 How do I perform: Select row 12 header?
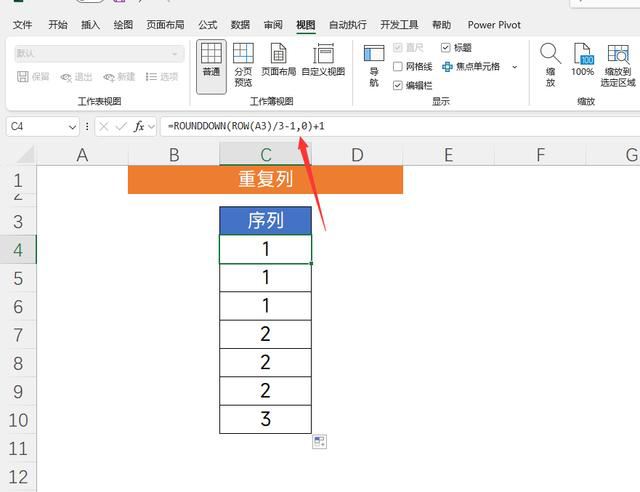(x=18, y=476)
